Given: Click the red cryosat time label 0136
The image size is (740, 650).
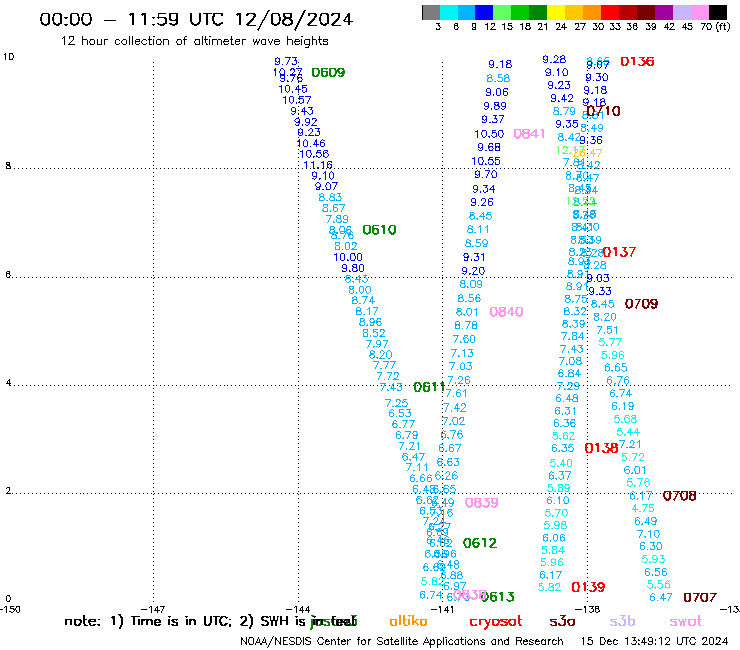Looking at the screenshot, I should coord(637,61).
